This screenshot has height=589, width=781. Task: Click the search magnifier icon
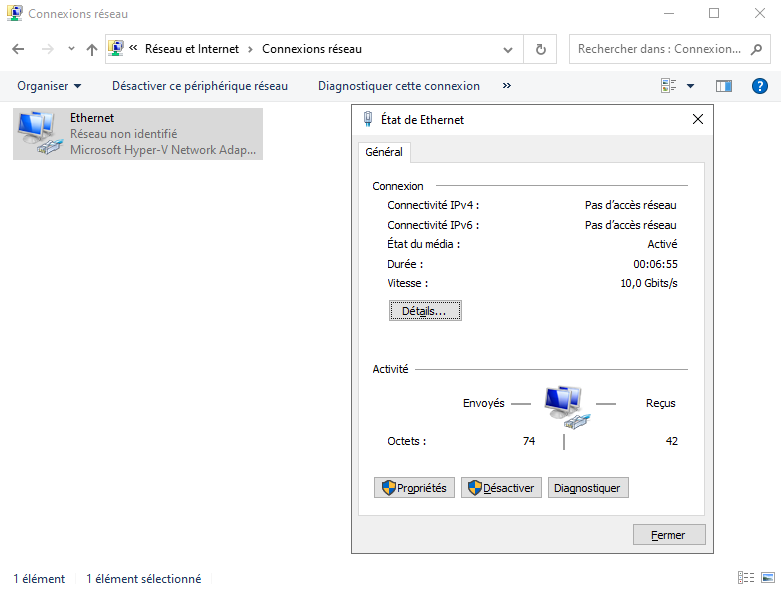coord(756,49)
